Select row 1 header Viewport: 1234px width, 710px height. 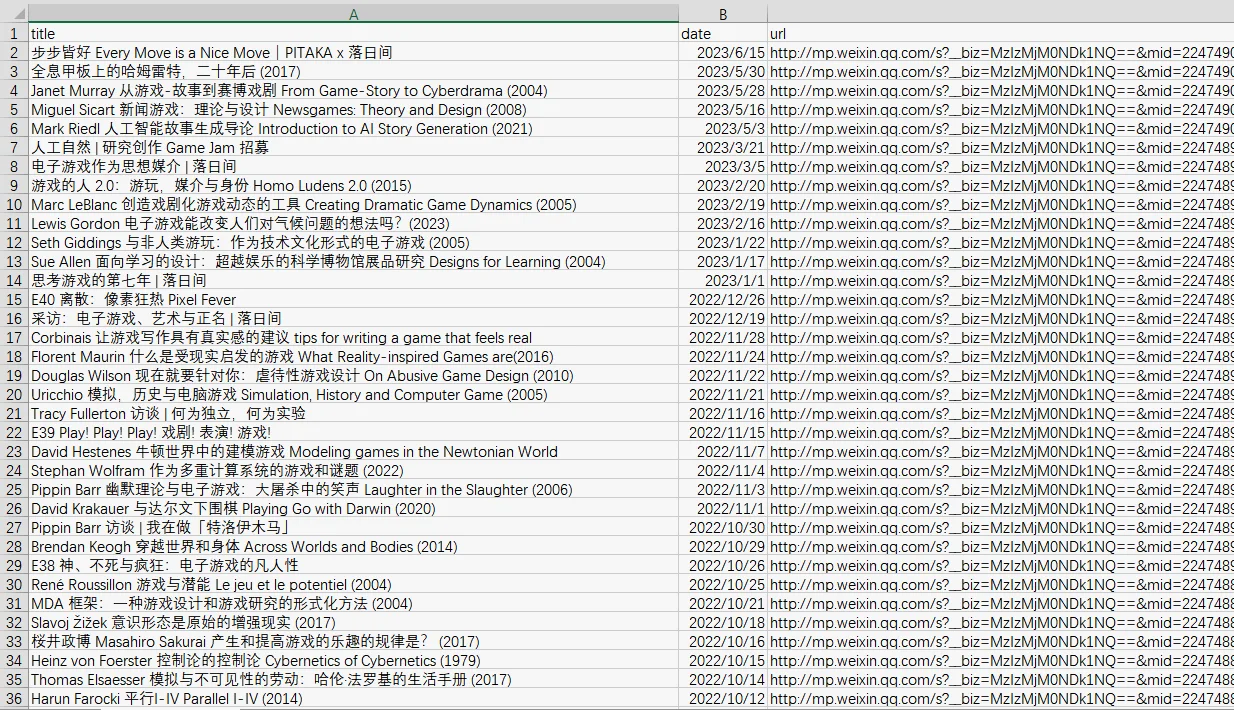coord(14,33)
